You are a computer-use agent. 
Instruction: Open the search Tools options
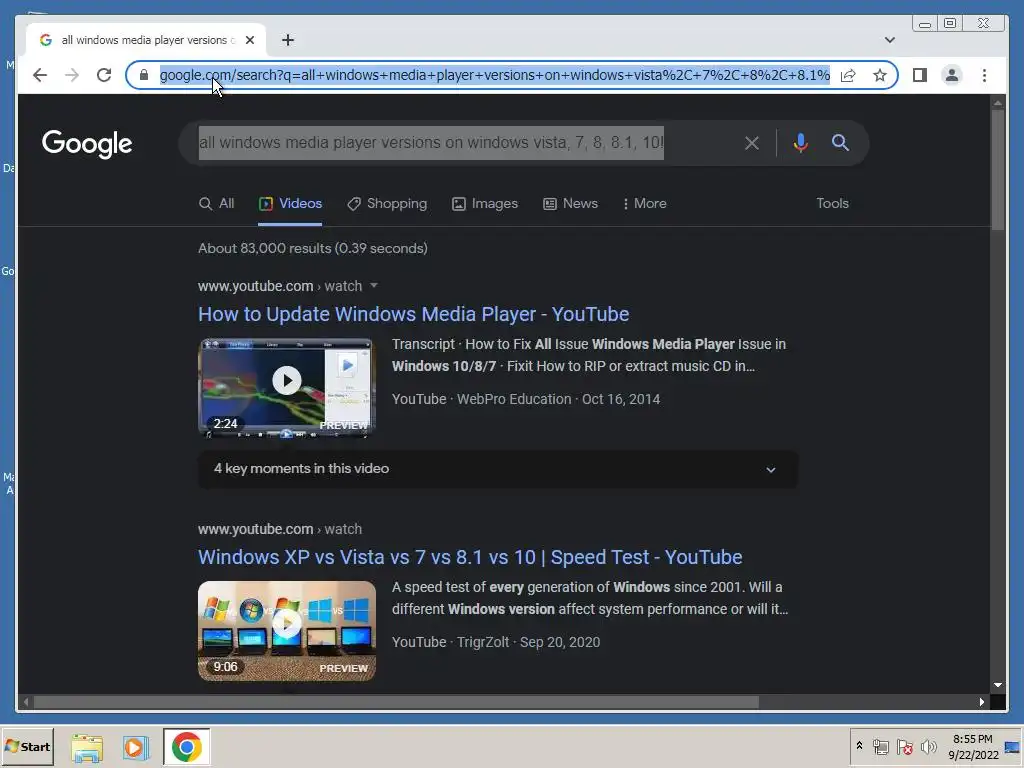[x=832, y=204]
